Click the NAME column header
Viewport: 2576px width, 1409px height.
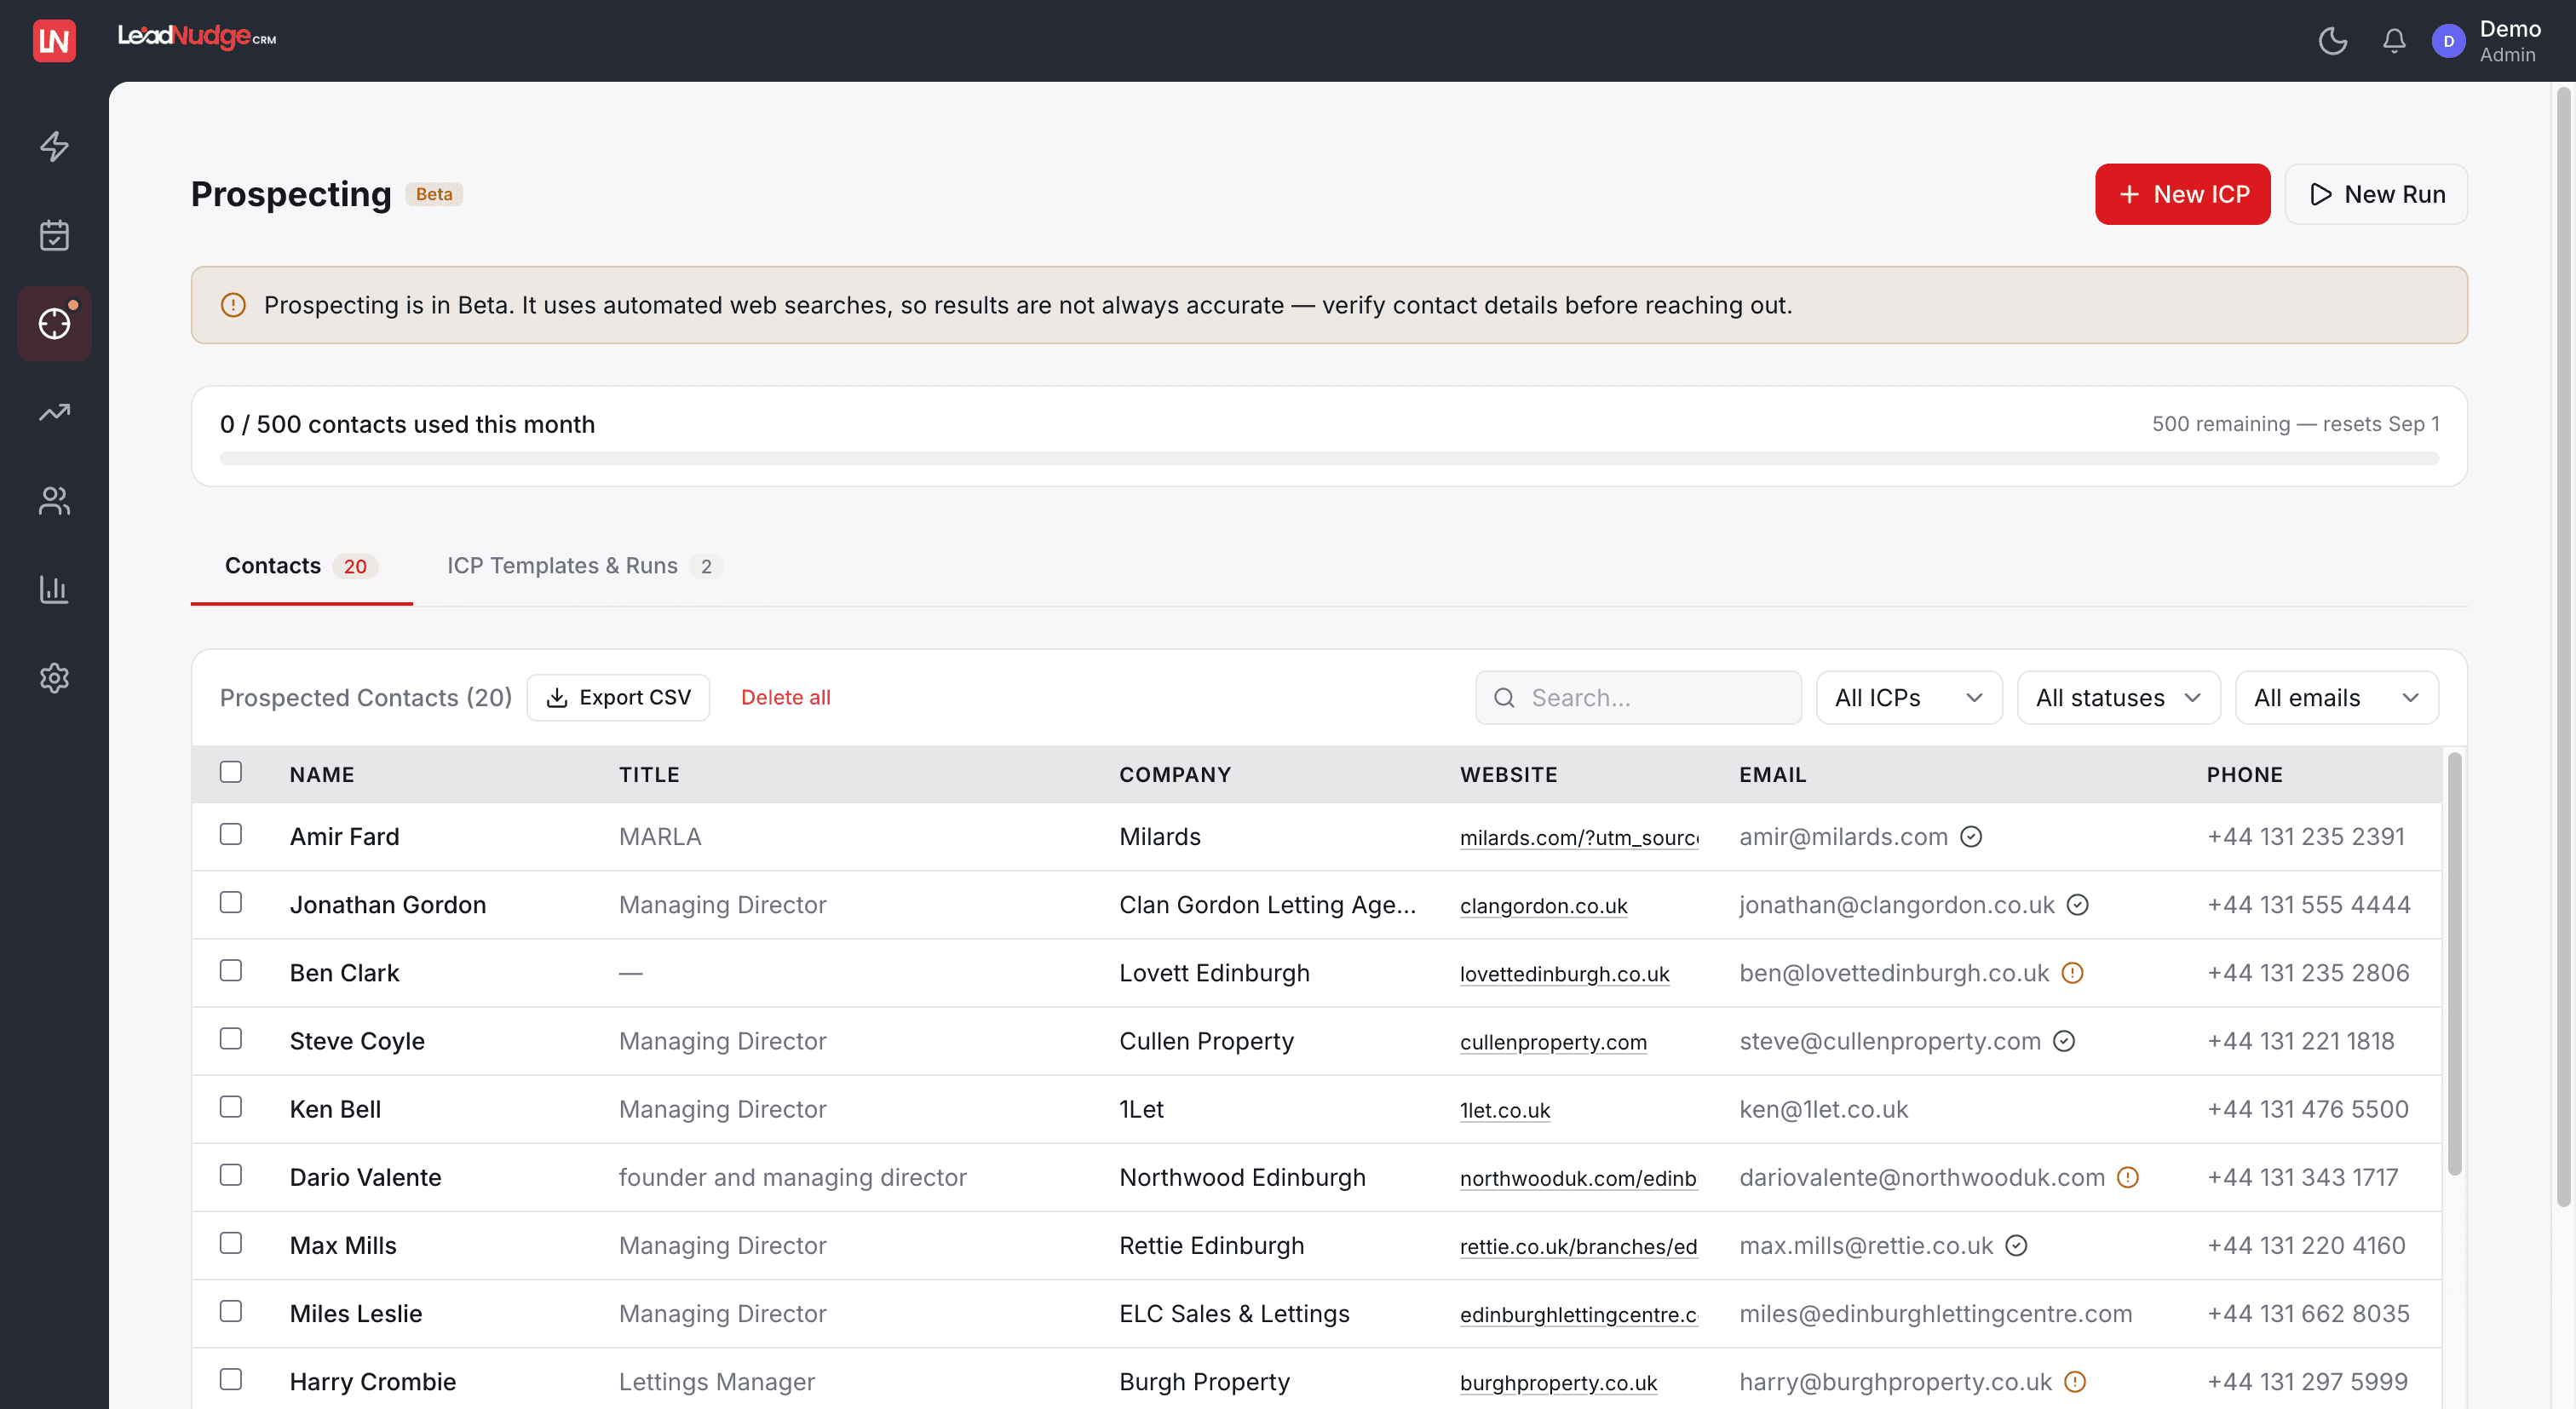click(322, 774)
